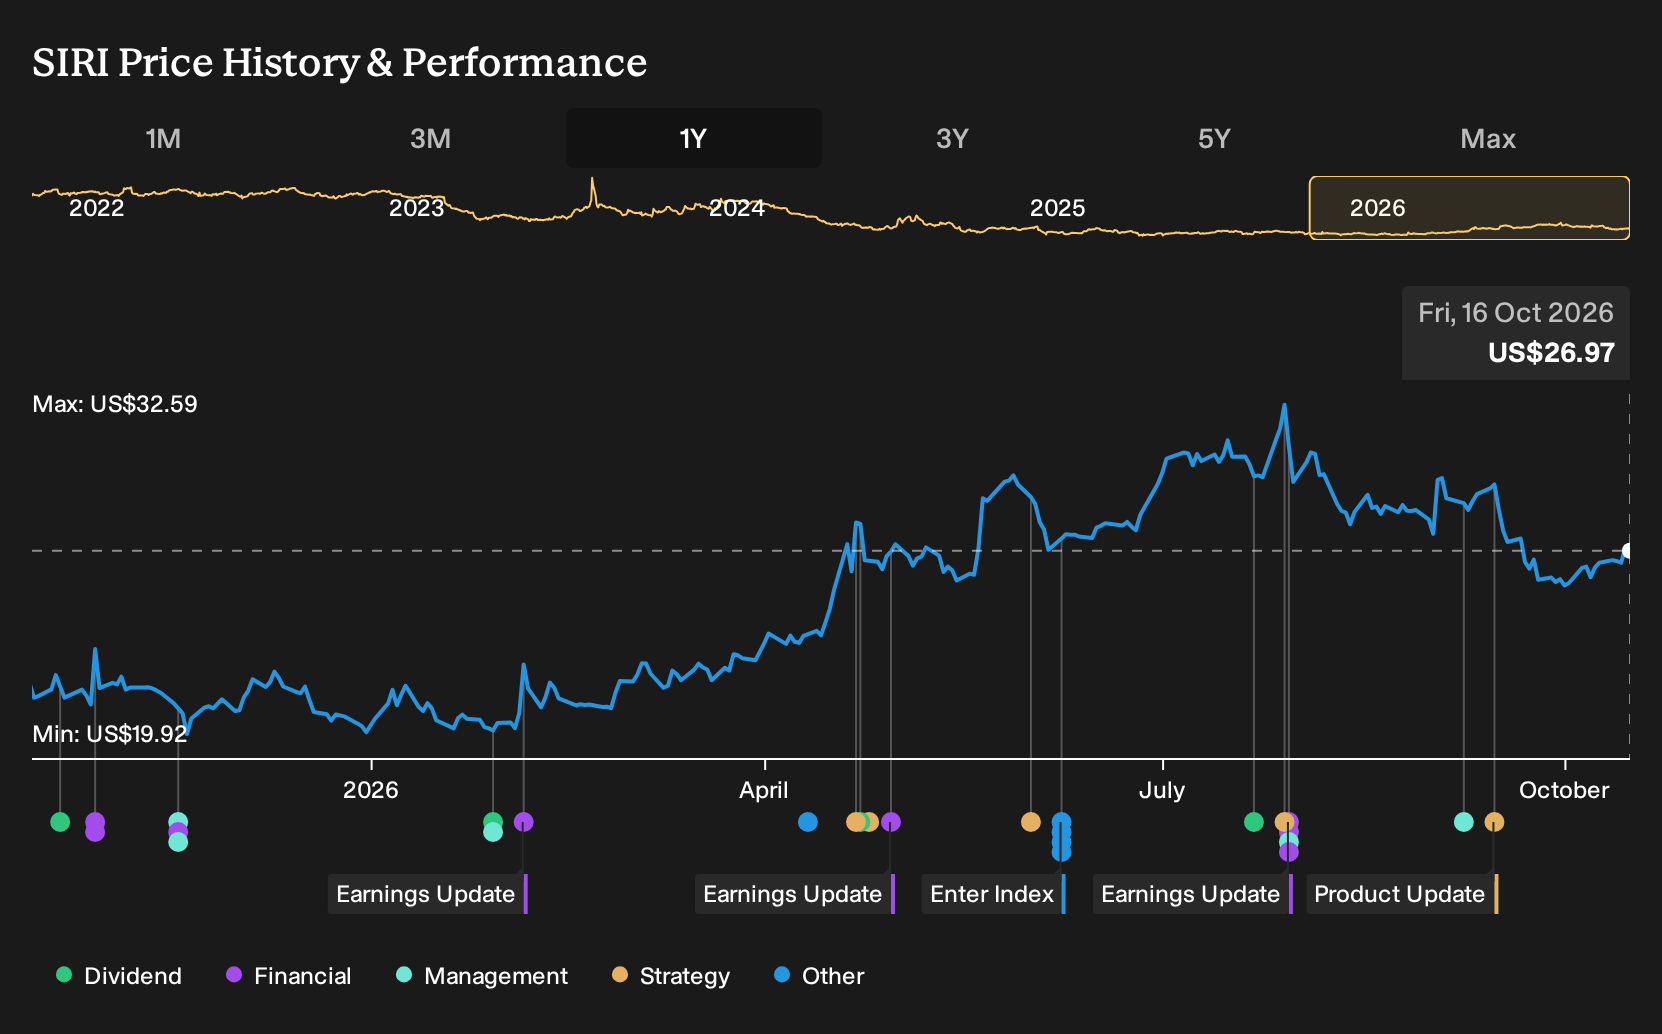
Task: Click the top blue dot above Enter Index
Action: 1061,822
